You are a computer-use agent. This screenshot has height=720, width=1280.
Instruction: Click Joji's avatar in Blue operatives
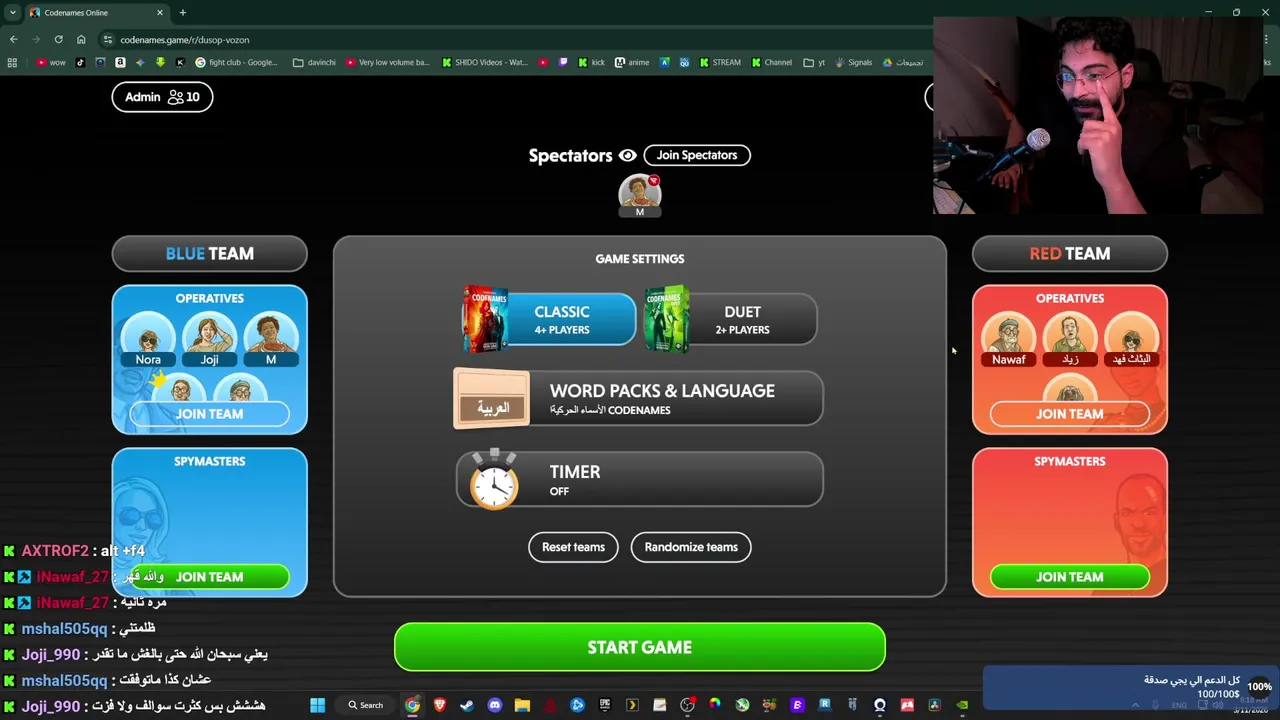[x=209, y=340]
